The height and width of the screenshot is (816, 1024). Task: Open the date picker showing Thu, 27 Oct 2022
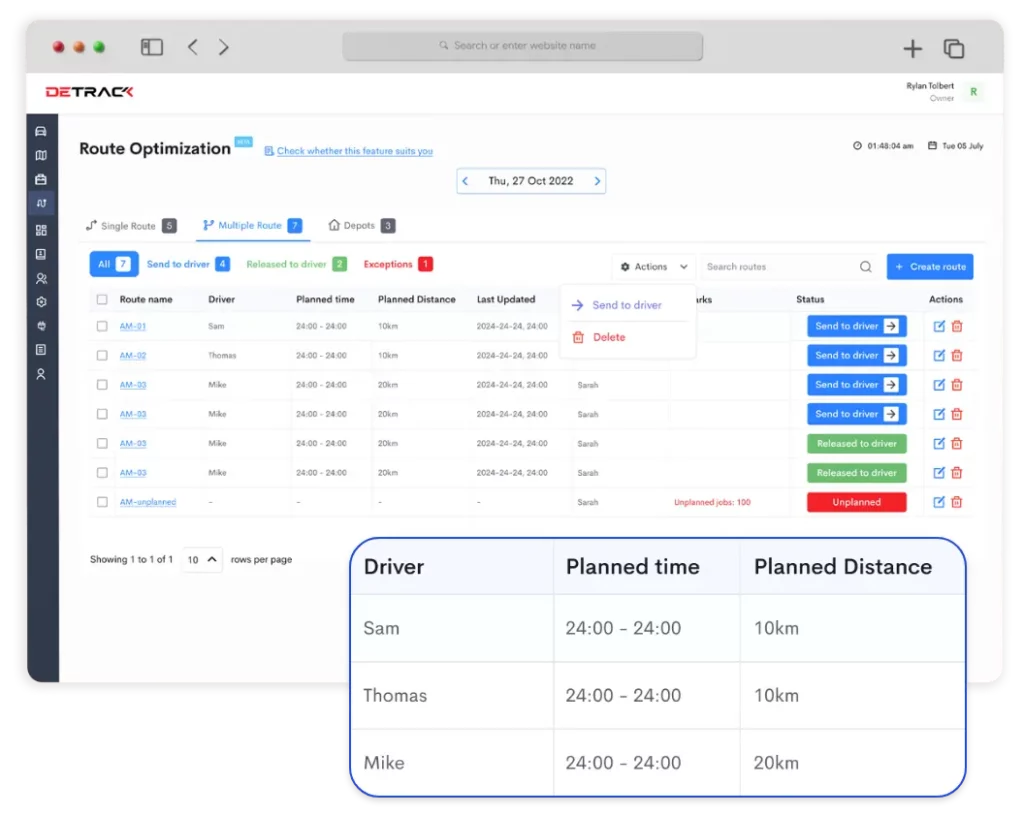(x=531, y=181)
